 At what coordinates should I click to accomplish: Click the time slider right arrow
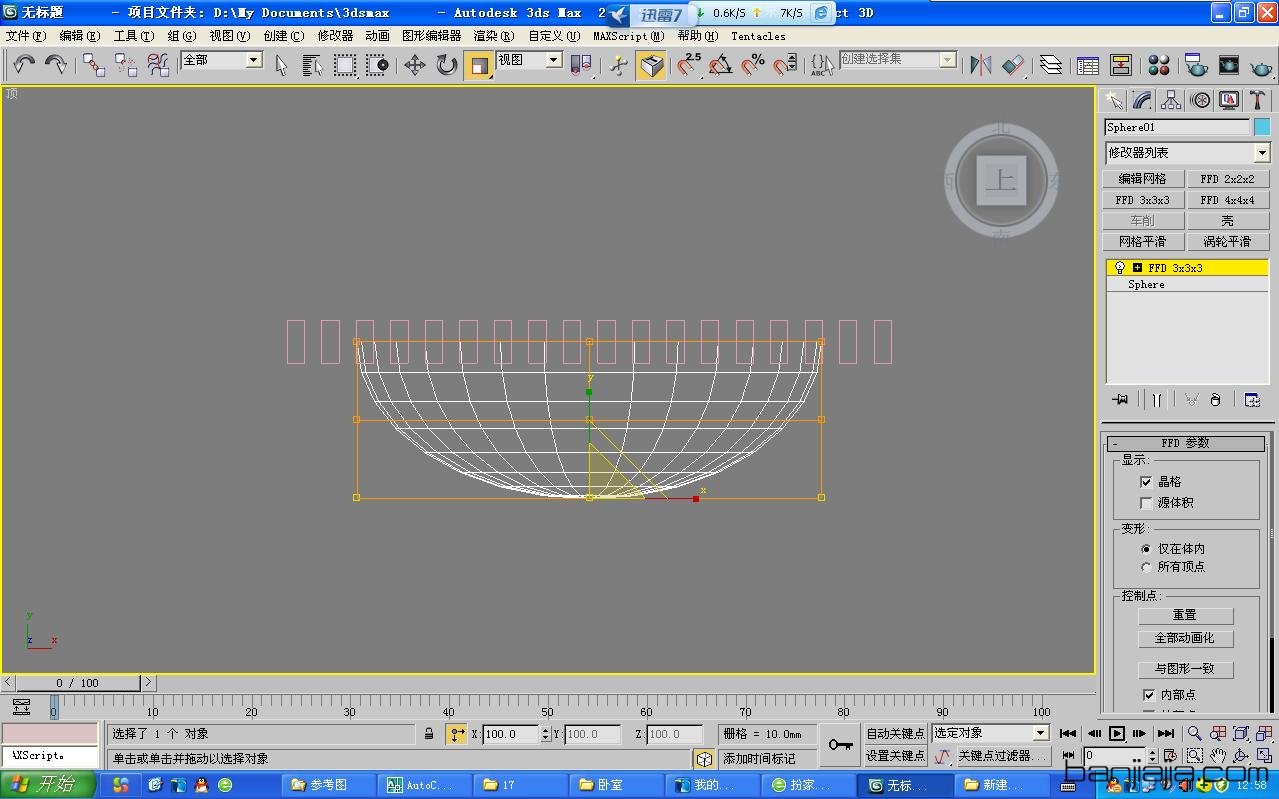pyautogui.click(x=148, y=682)
